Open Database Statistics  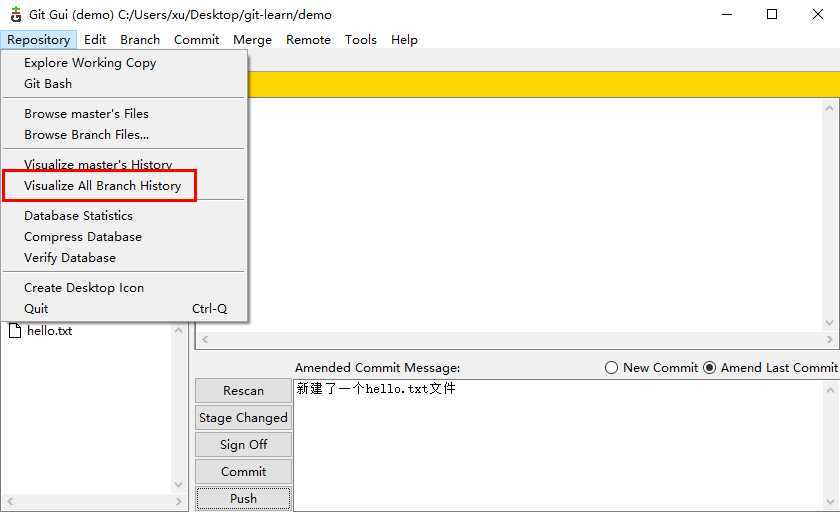124,215
